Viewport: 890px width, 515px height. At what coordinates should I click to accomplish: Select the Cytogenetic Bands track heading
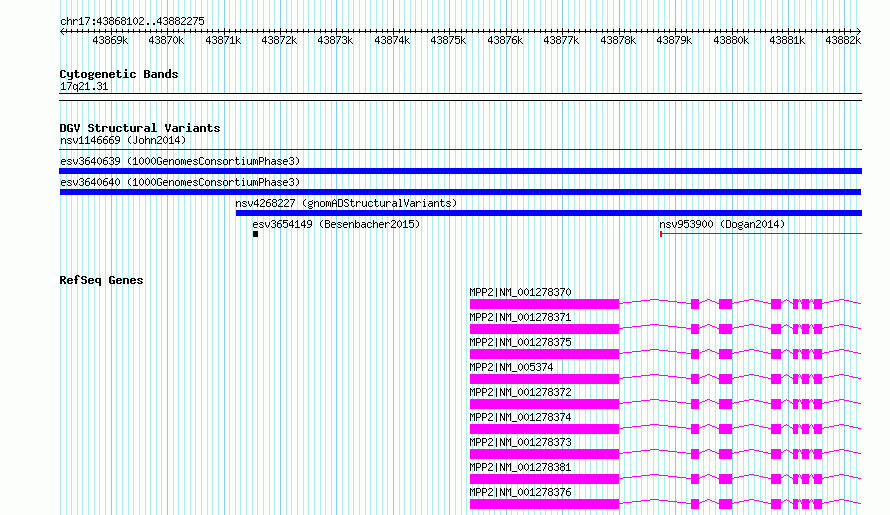(119, 74)
